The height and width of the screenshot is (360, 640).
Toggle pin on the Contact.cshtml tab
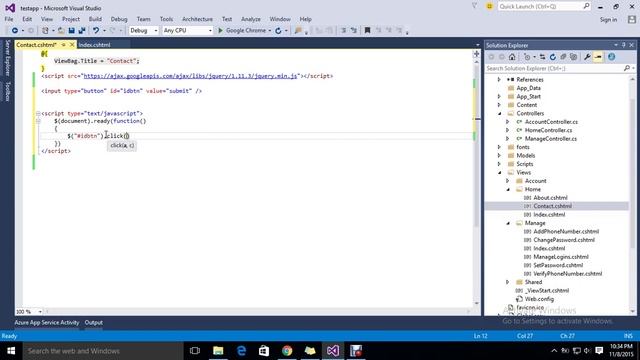point(63,45)
